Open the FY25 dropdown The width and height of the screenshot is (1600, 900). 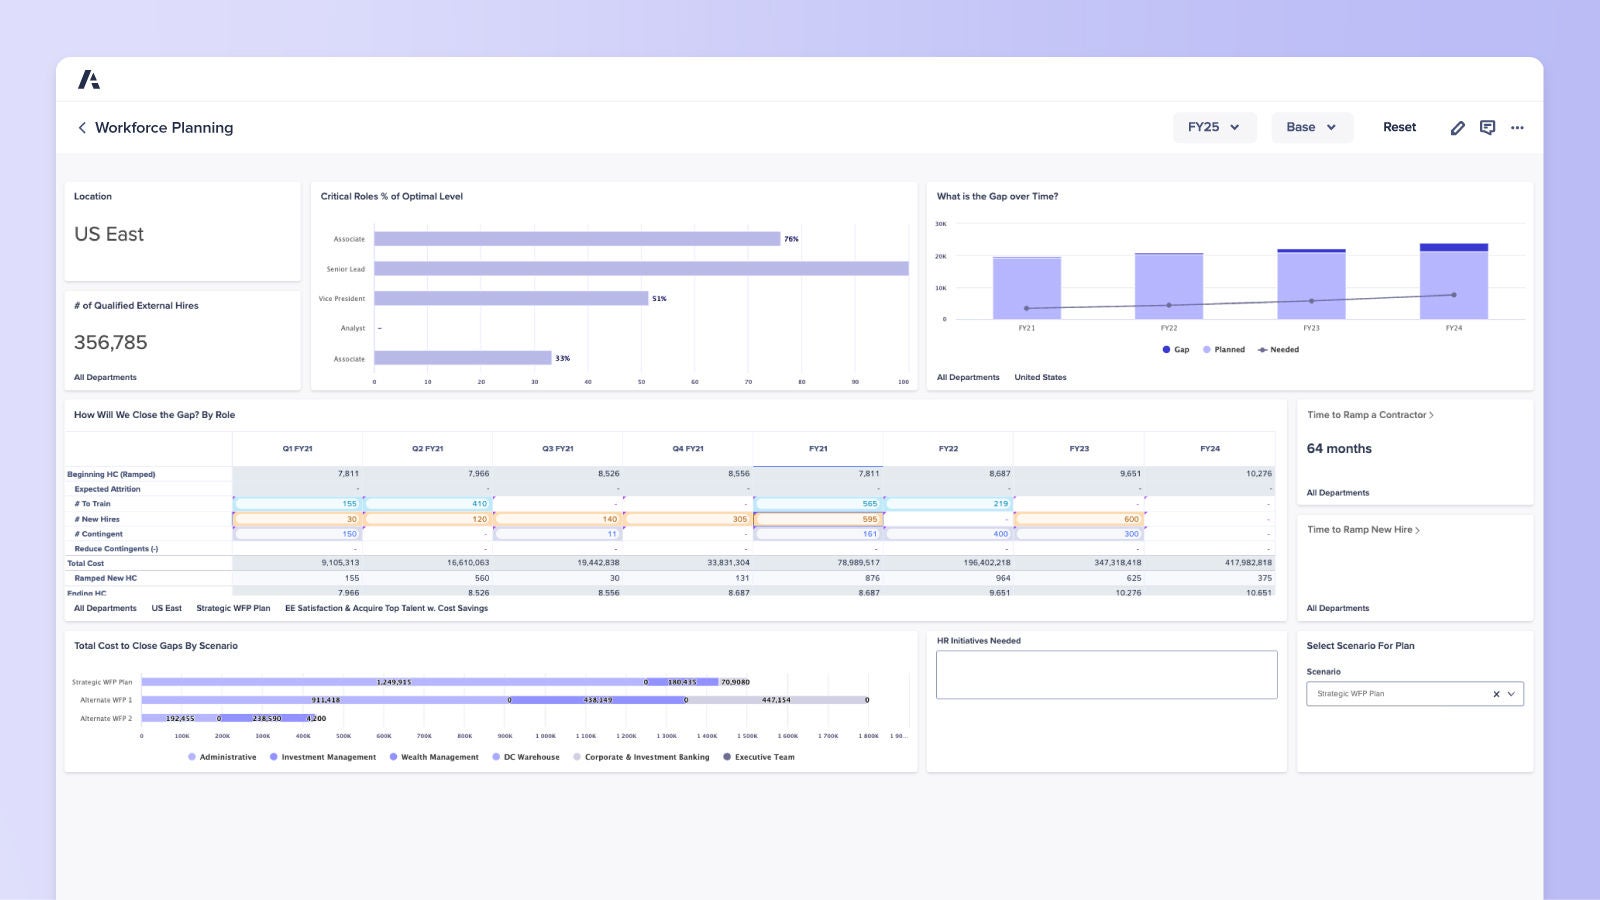coord(1214,127)
